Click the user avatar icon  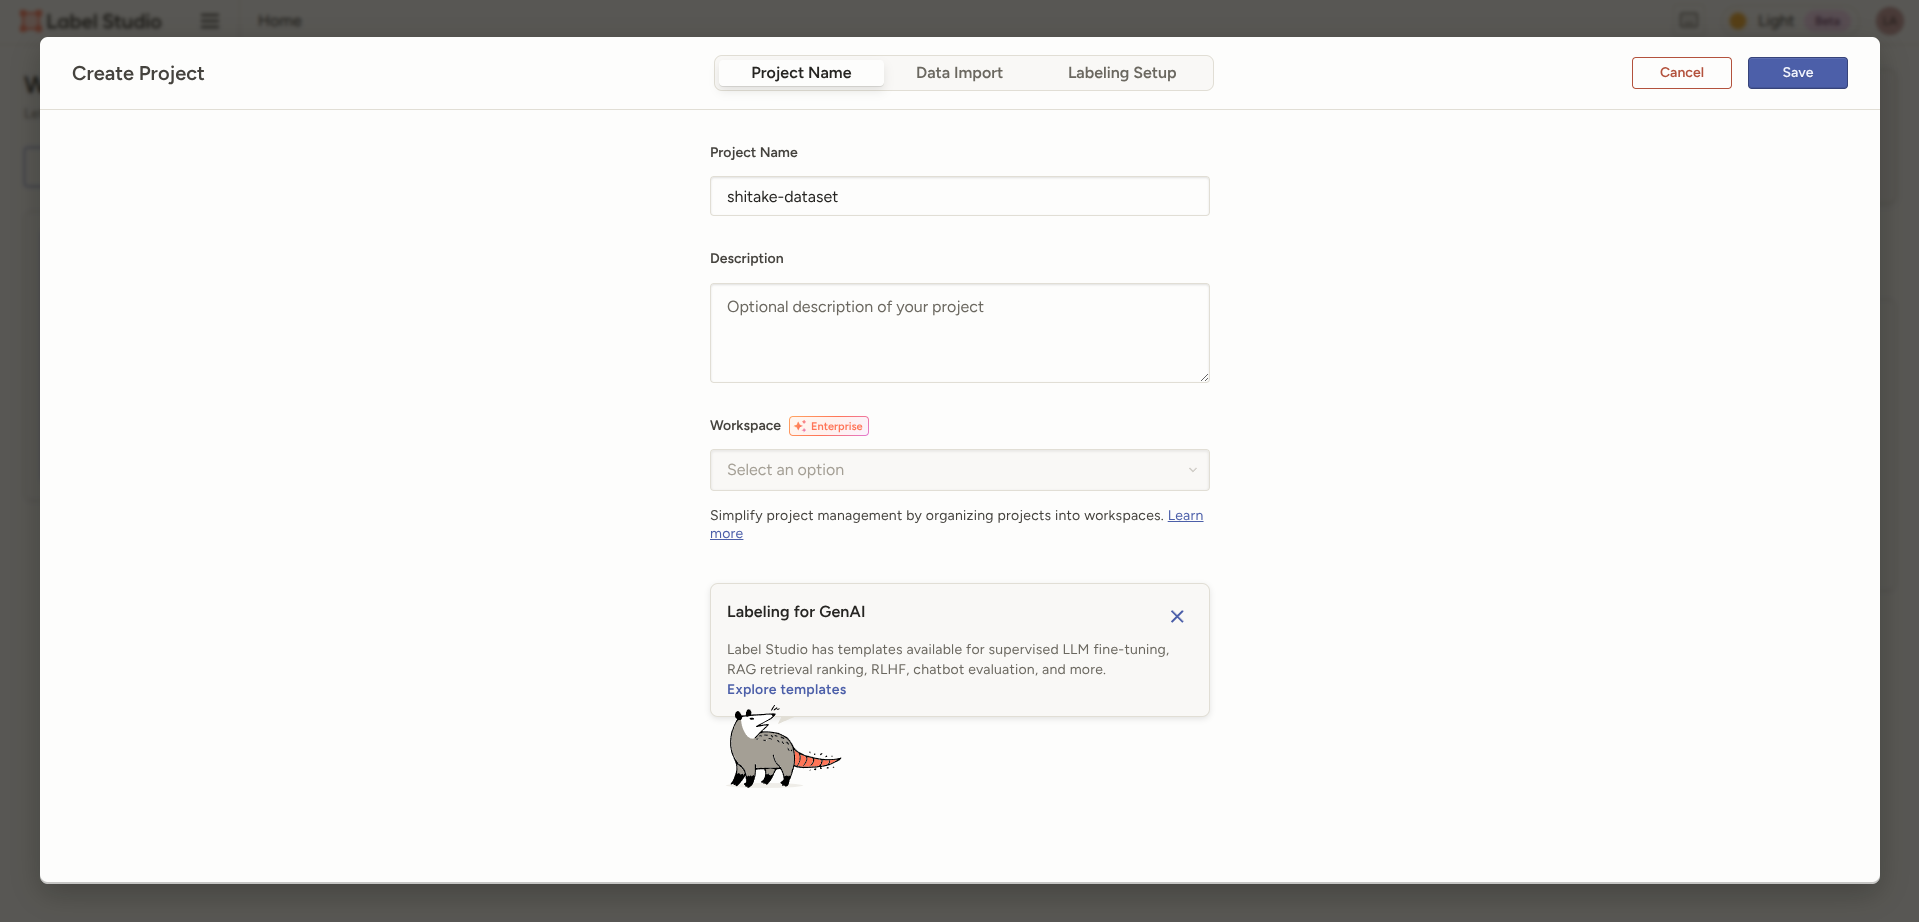(x=1889, y=21)
